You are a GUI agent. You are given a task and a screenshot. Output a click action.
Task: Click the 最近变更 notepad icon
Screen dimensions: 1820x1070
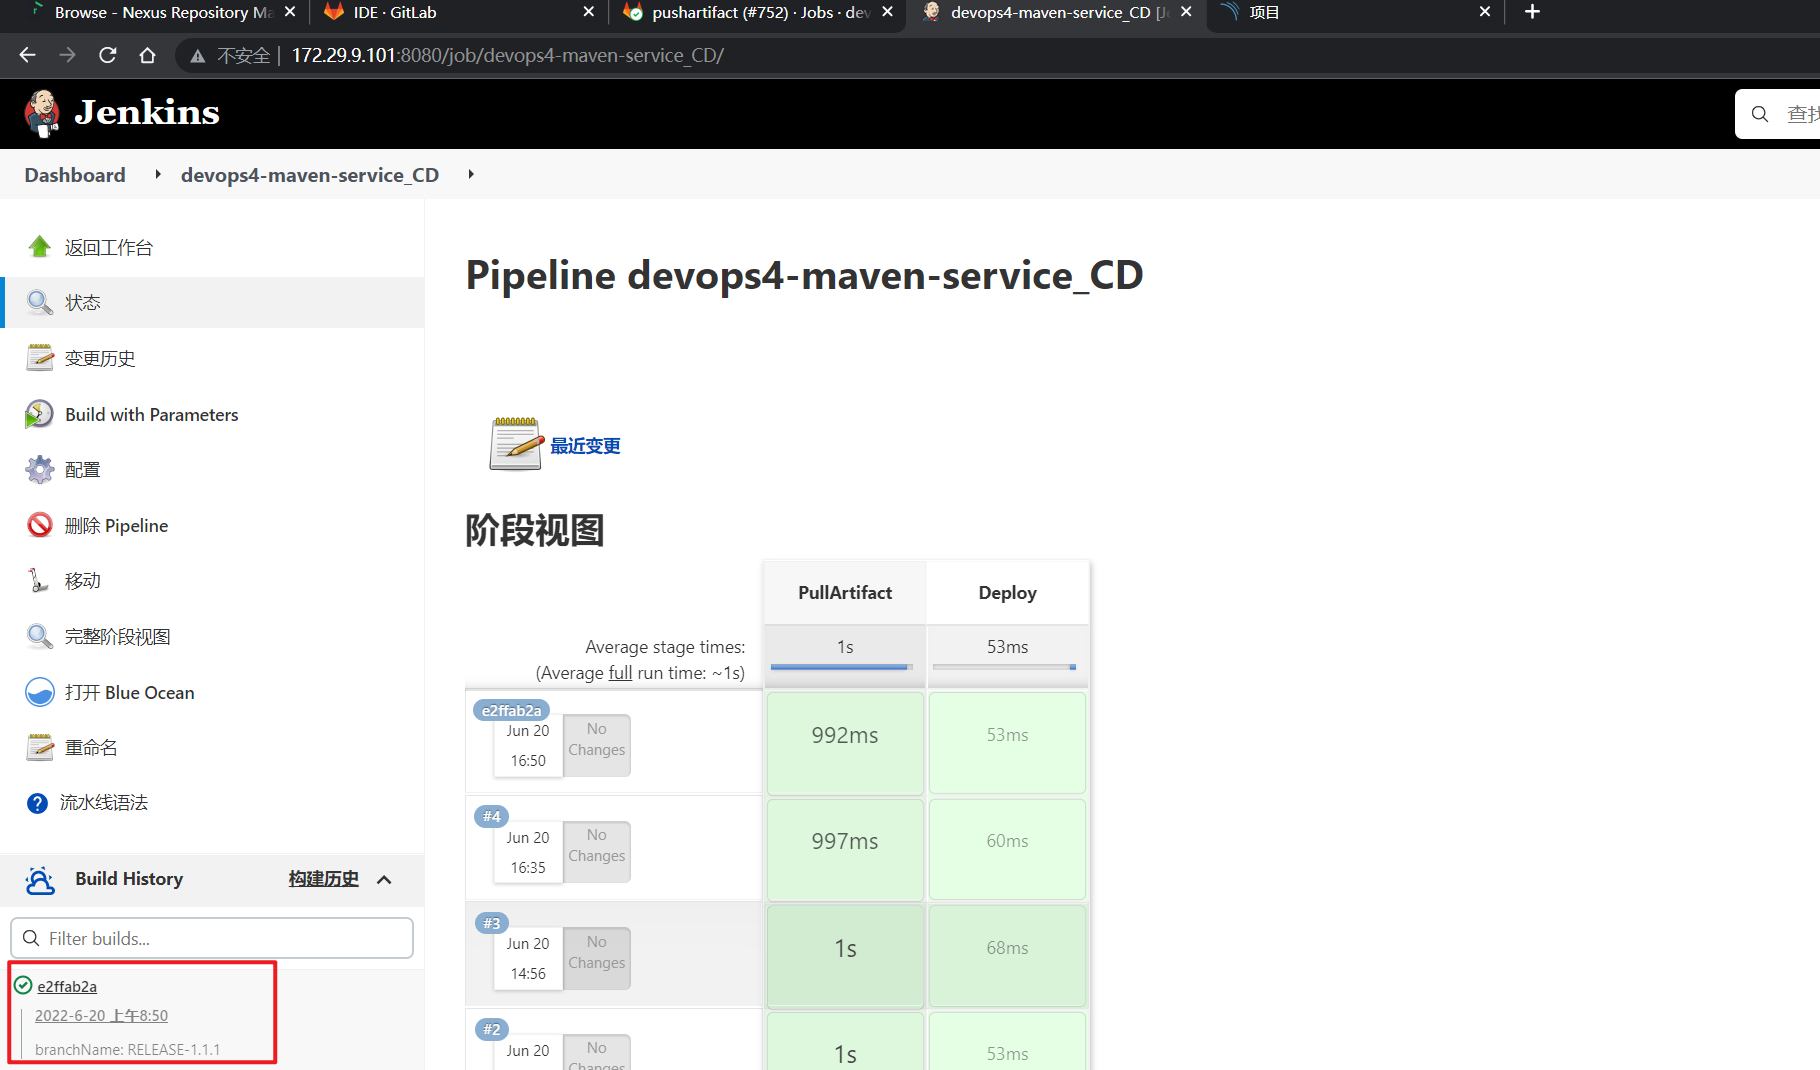[x=515, y=444]
